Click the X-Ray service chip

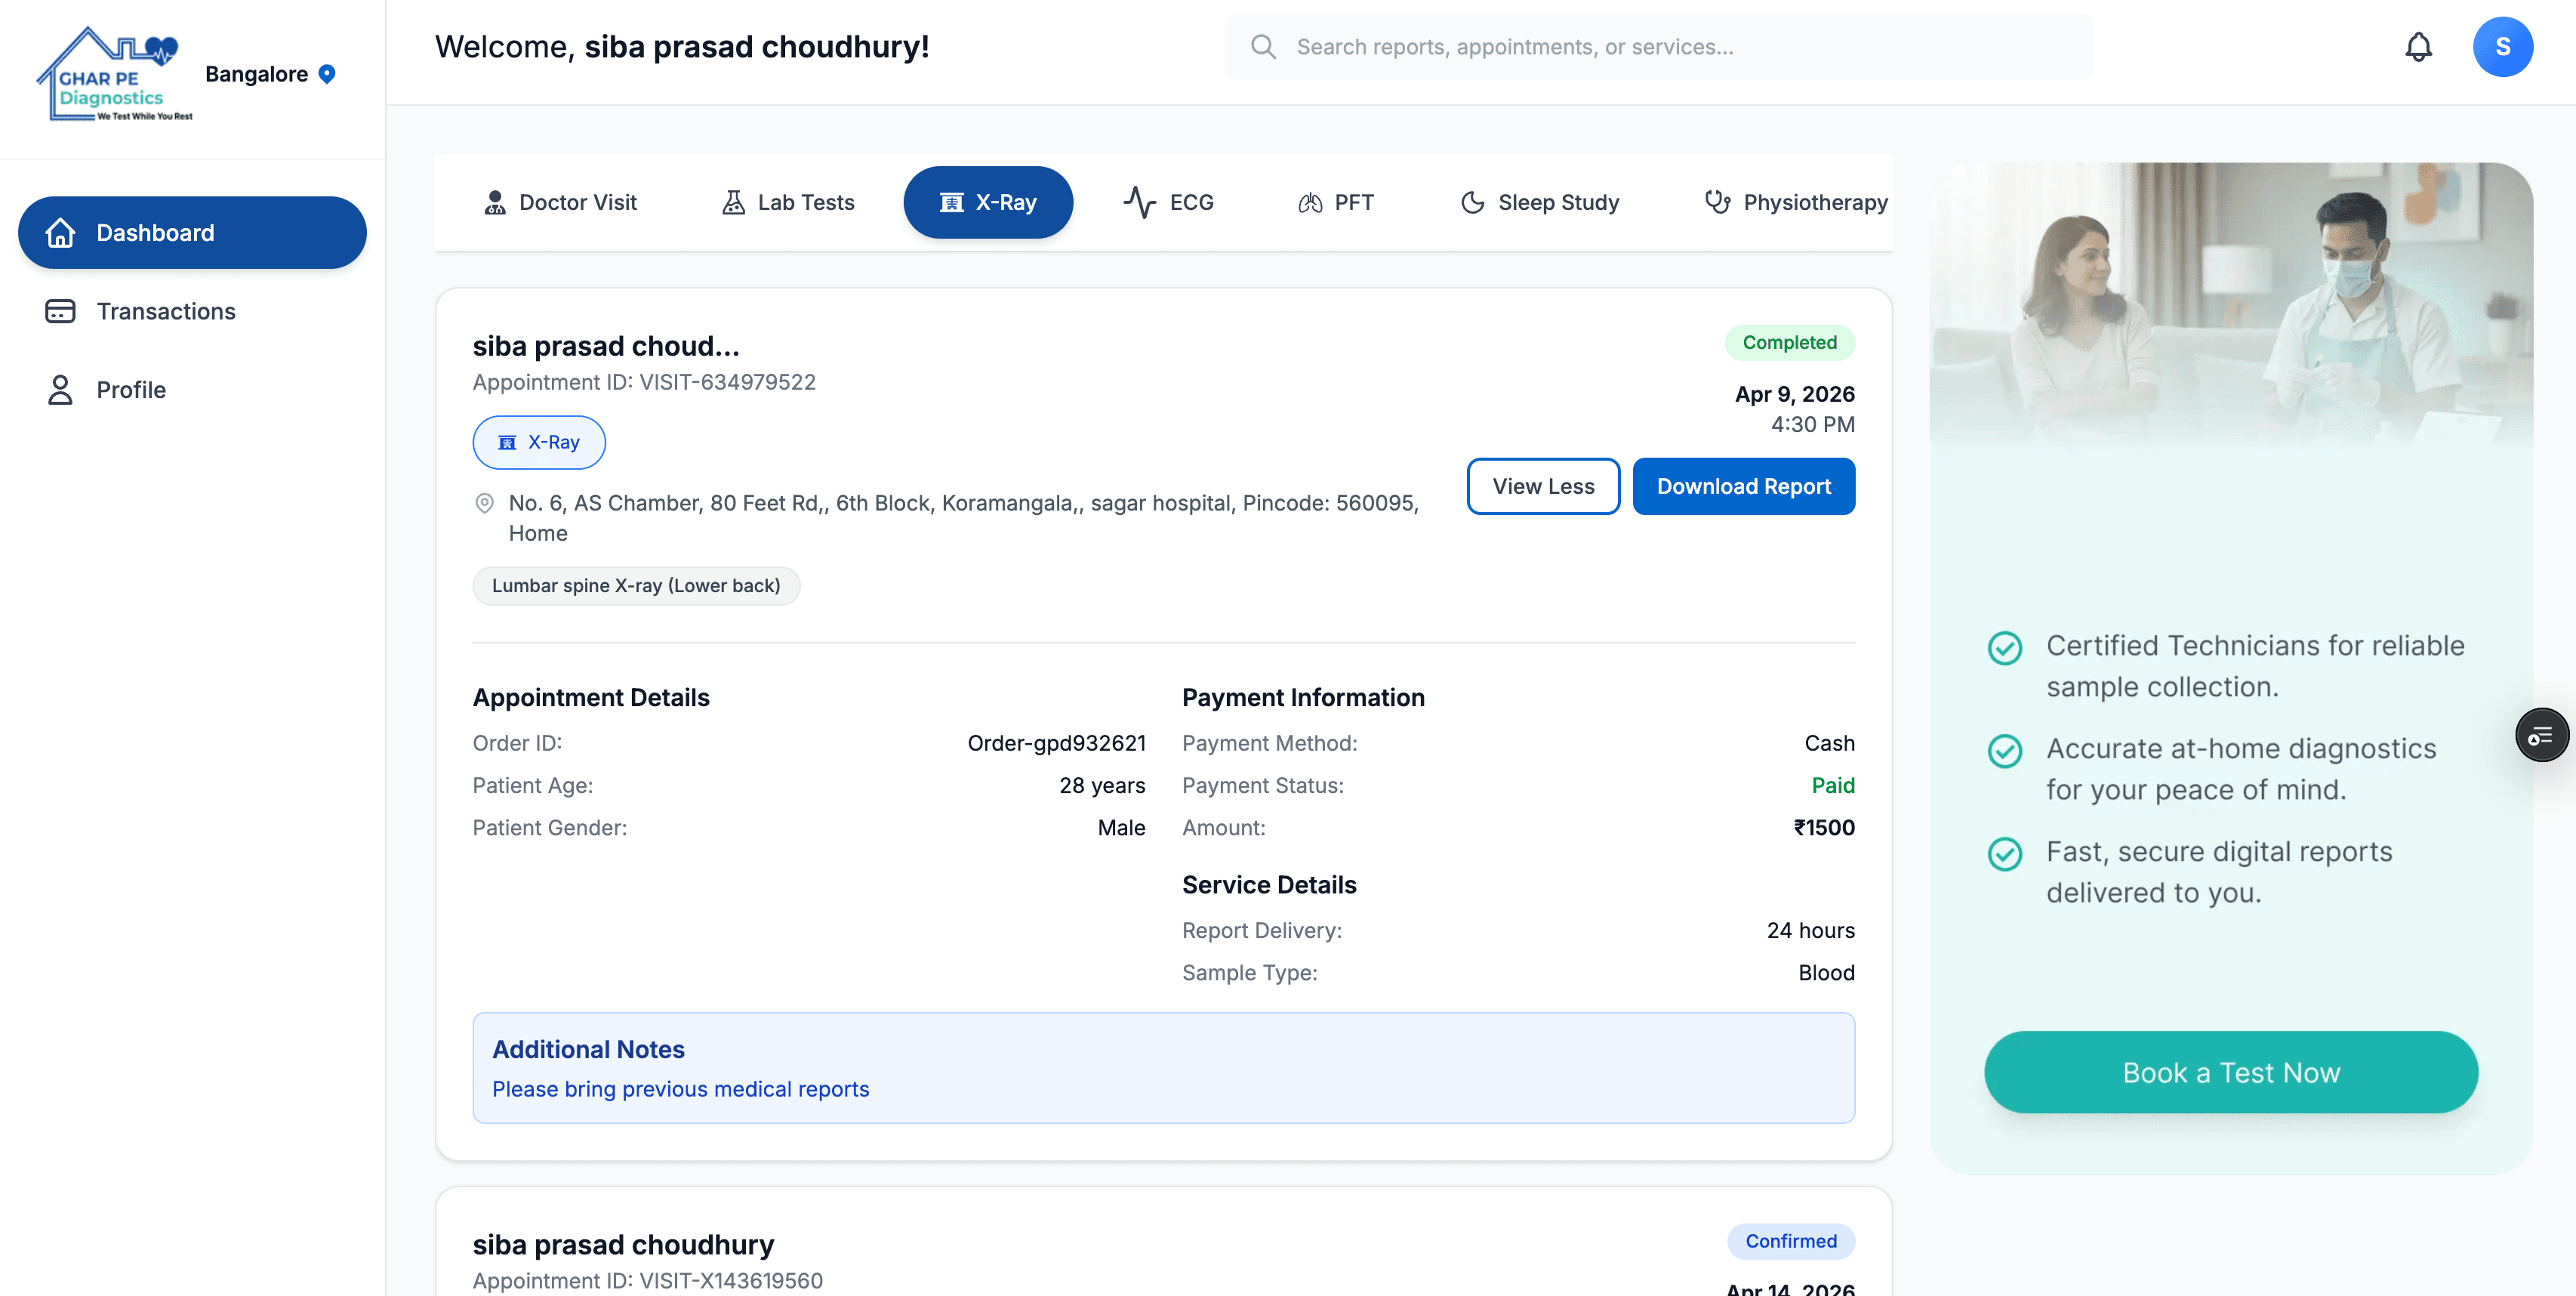[539, 443]
